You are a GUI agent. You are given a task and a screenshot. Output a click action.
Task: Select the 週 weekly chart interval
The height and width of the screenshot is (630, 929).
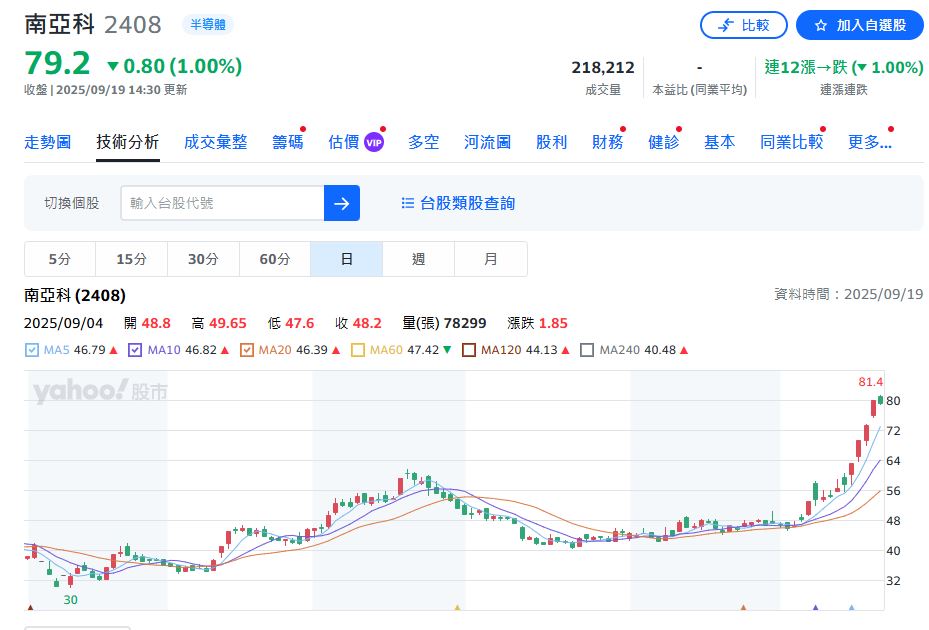pyautogui.click(x=418, y=259)
